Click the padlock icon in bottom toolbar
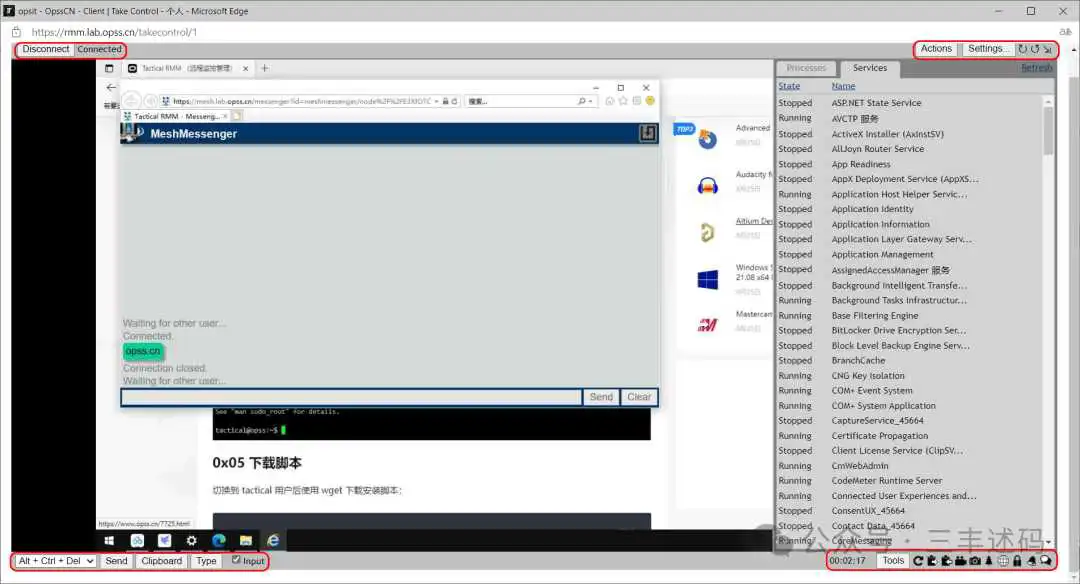 pos(1017,561)
